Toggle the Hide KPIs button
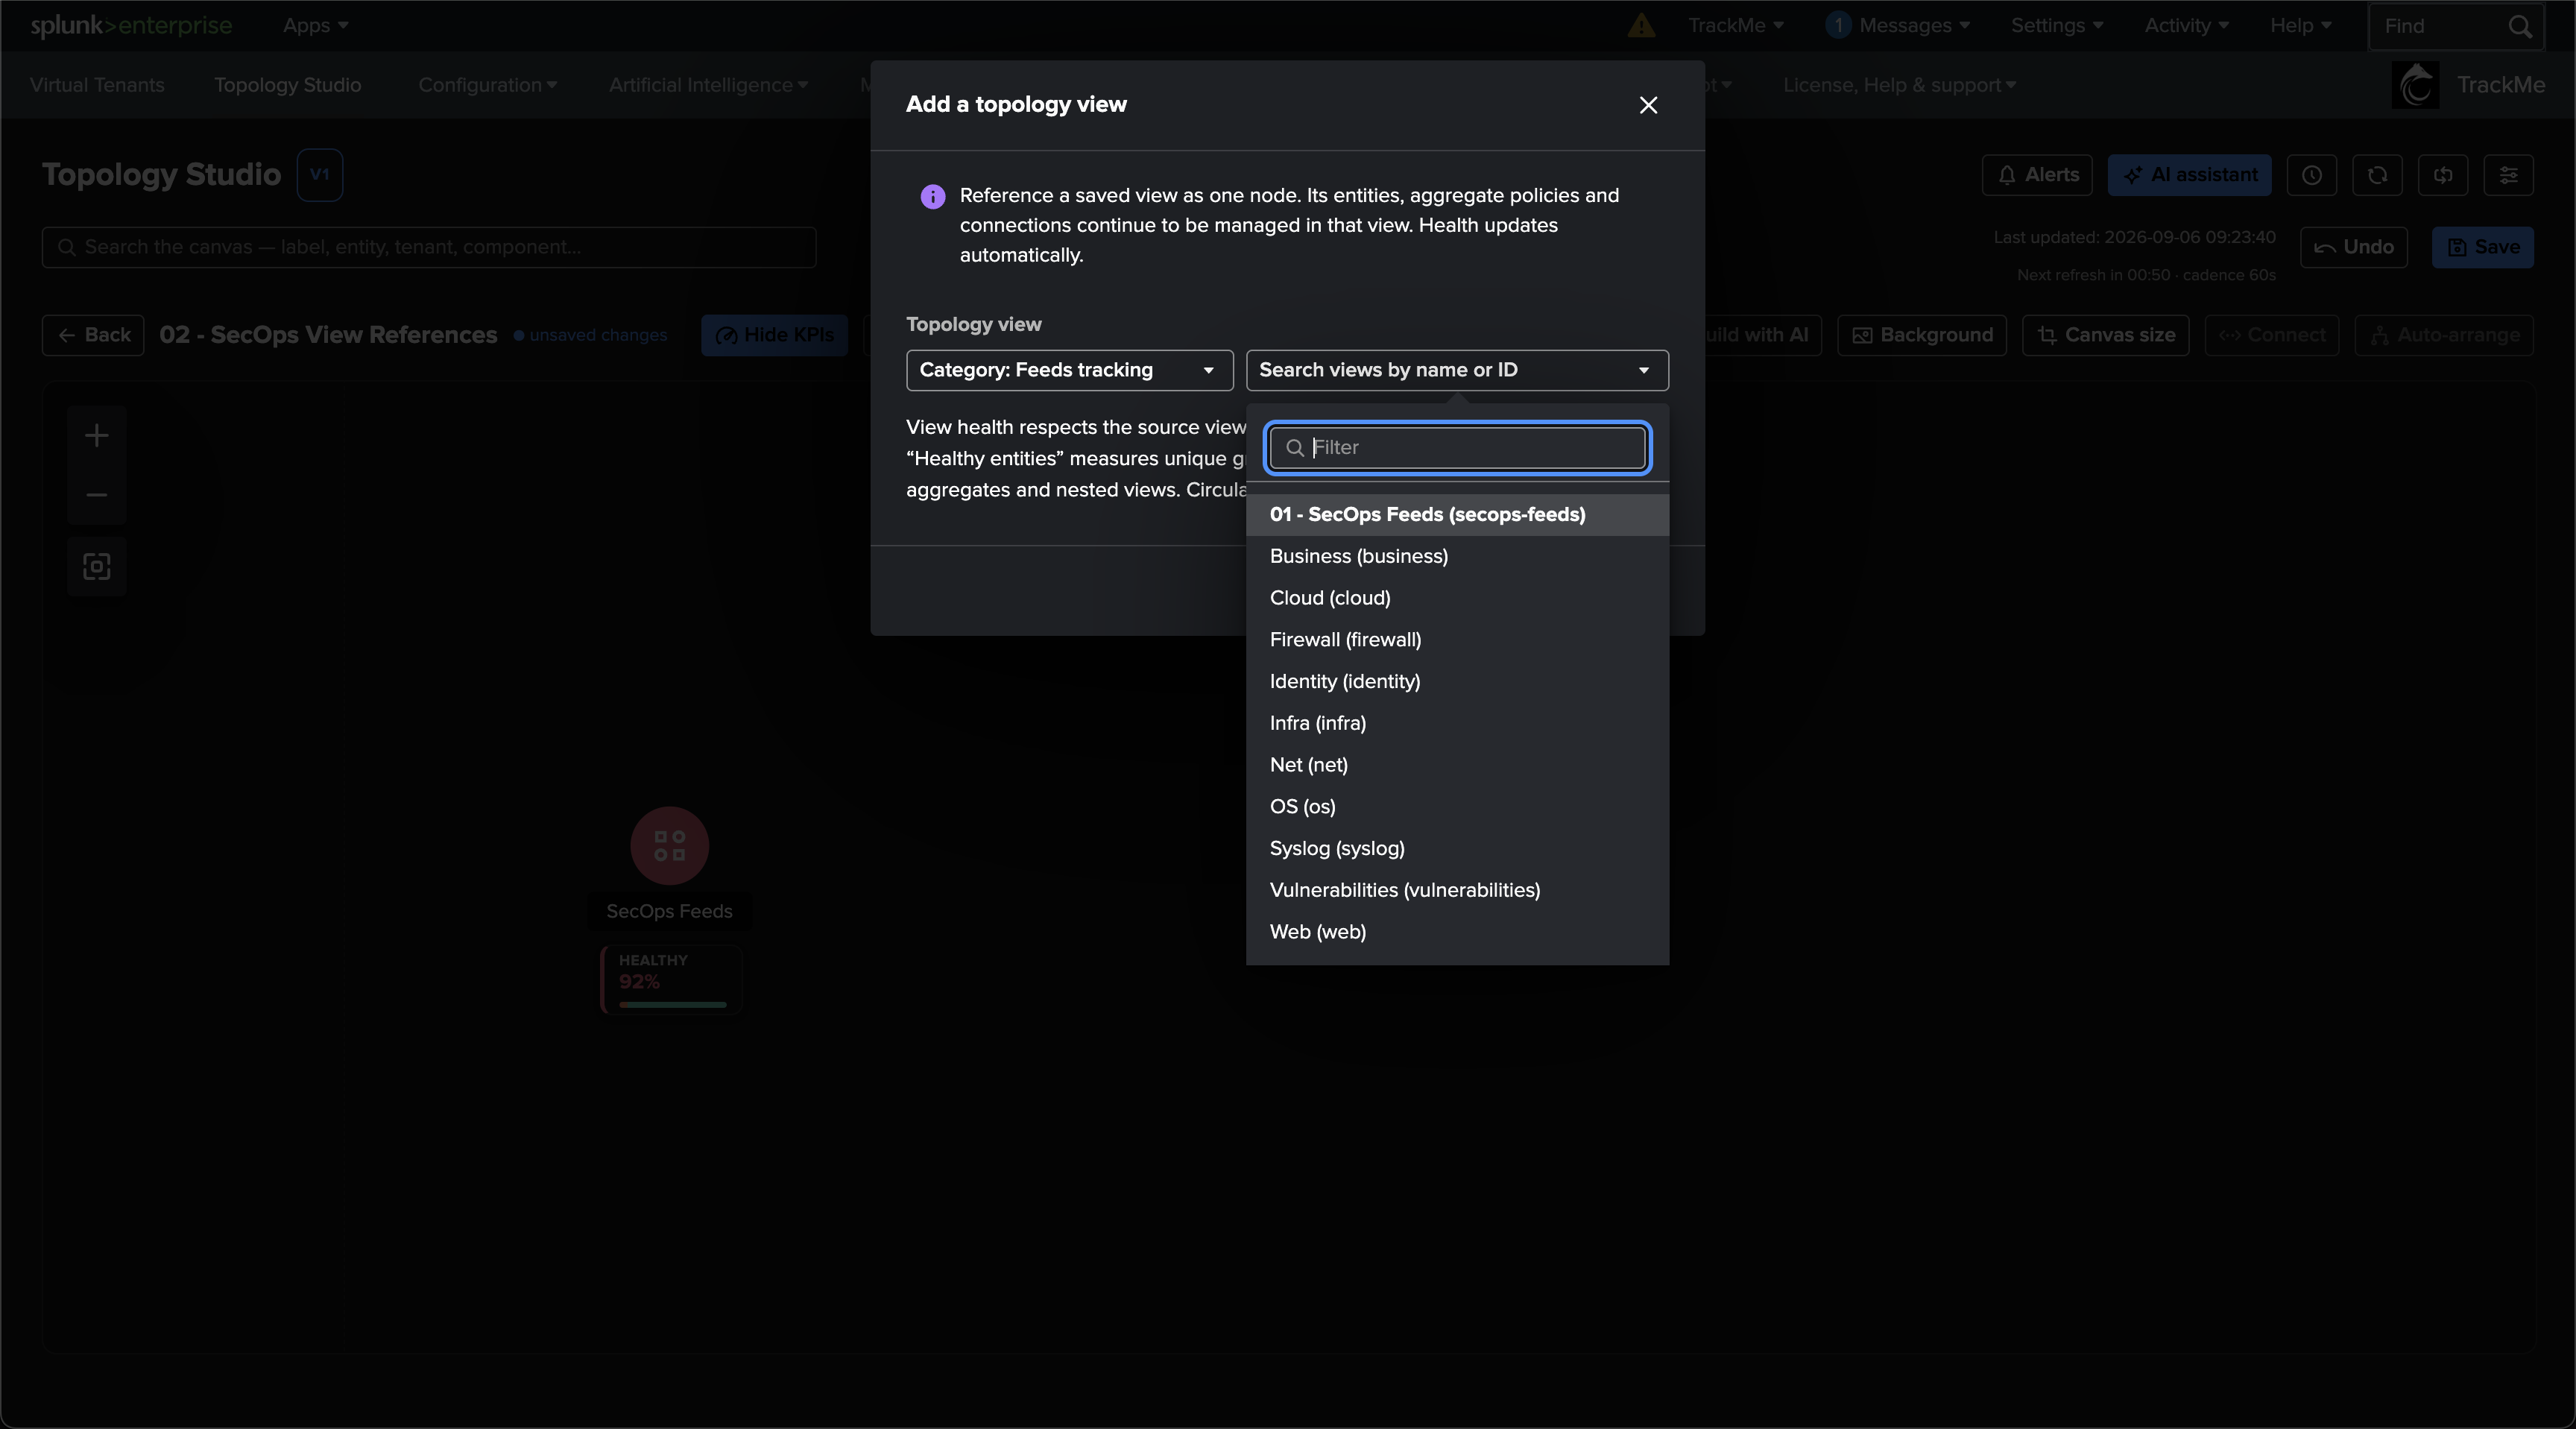Viewport: 2576px width, 1429px height. tap(775, 335)
